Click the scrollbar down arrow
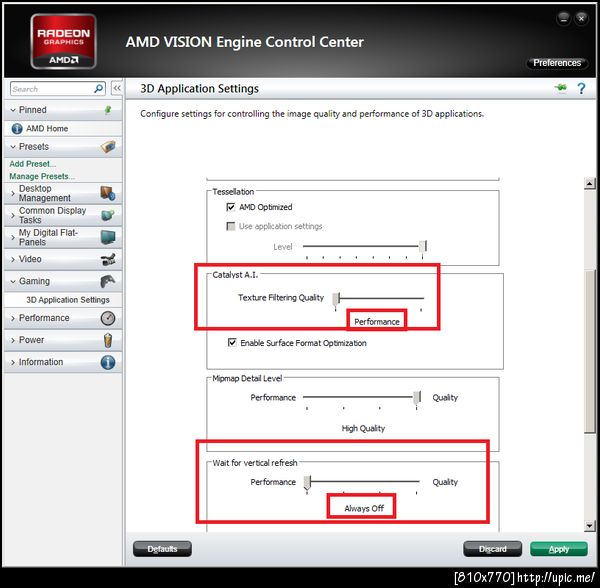The height and width of the screenshot is (588, 600). pos(590,526)
